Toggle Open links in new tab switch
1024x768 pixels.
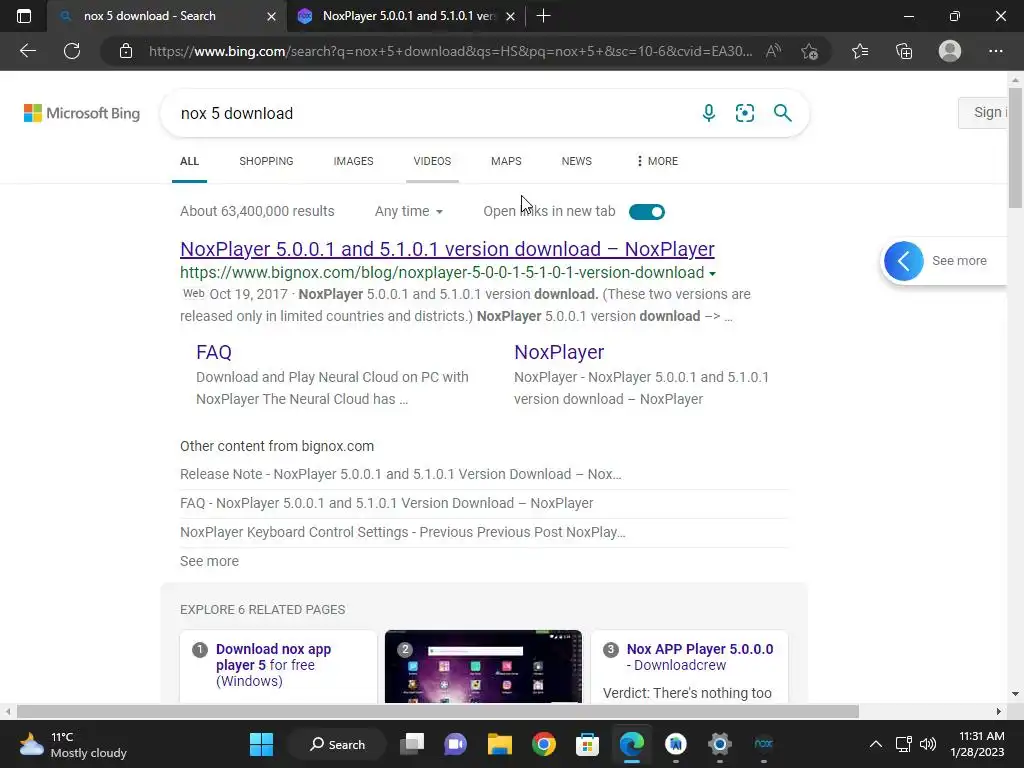point(647,212)
